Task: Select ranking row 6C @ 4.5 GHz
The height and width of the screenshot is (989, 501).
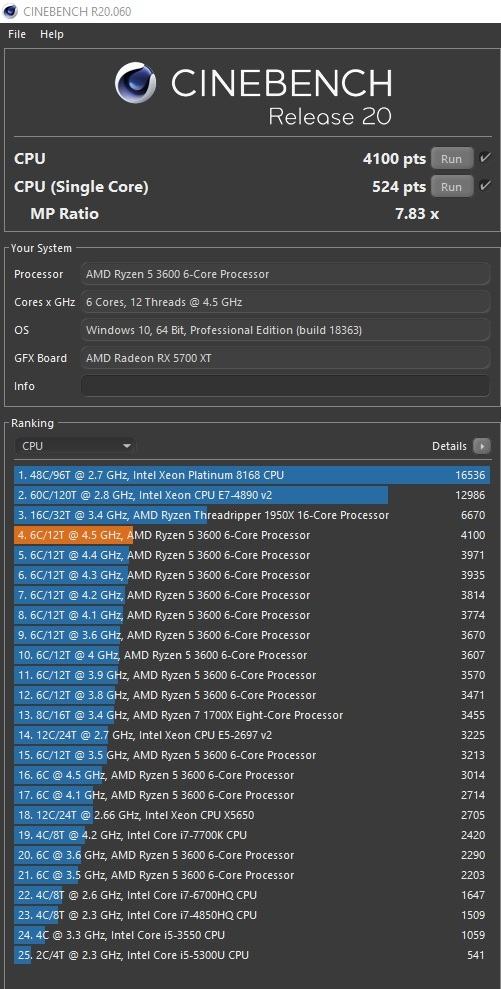Action: pyautogui.click(x=252, y=775)
